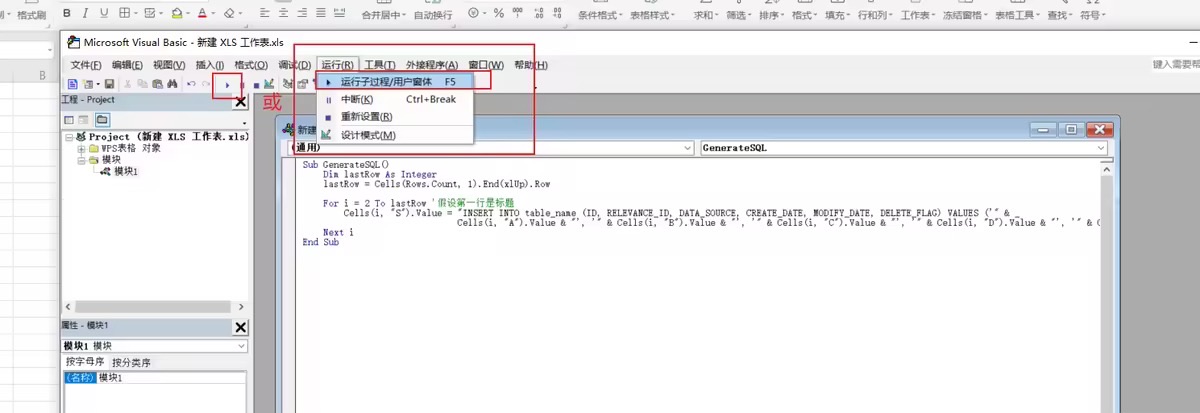Click the View WPS sheet toolbar icon
This screenshot has height=413, width=1200.
(x=73, y=84)
